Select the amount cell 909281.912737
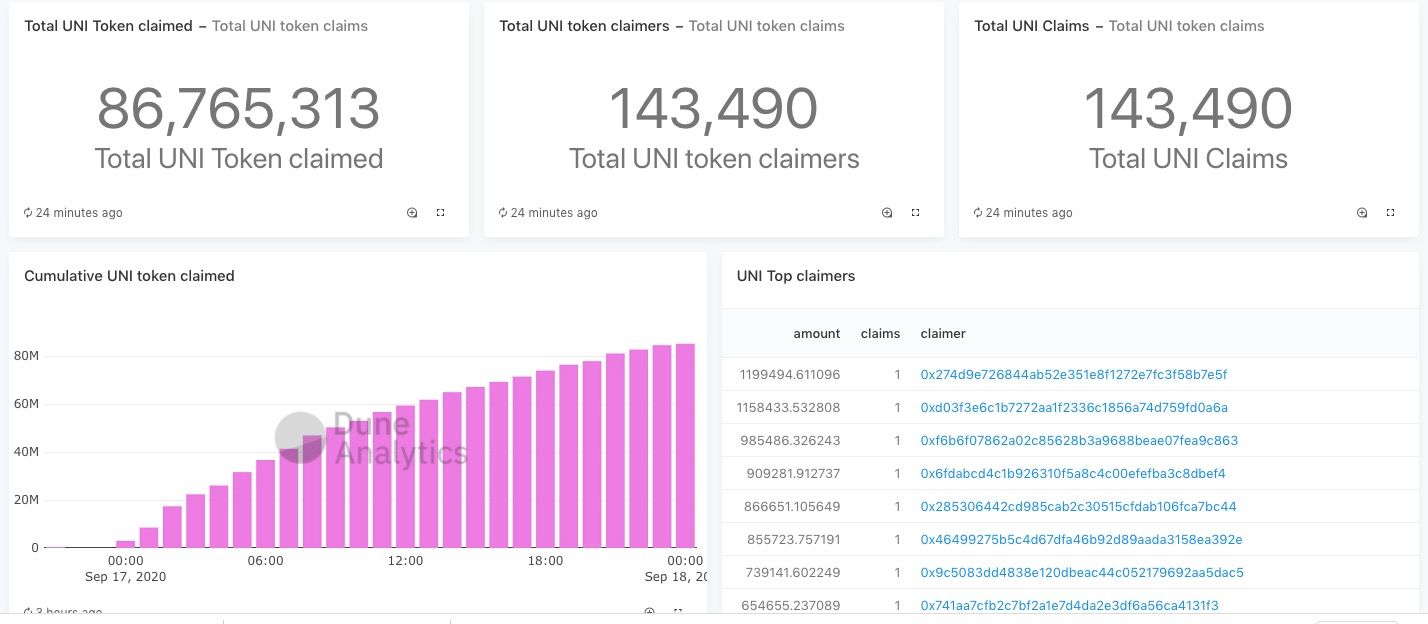 pos(794,474)
